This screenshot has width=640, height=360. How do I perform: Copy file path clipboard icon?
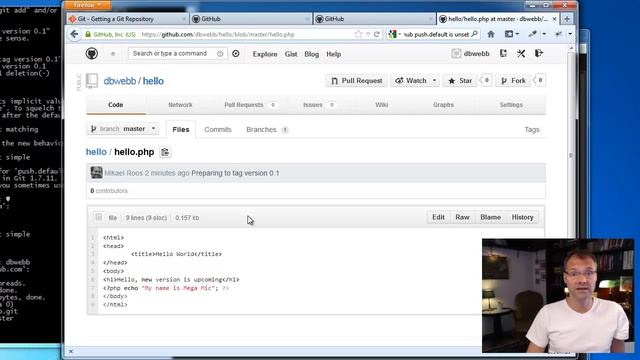[165, 152]
